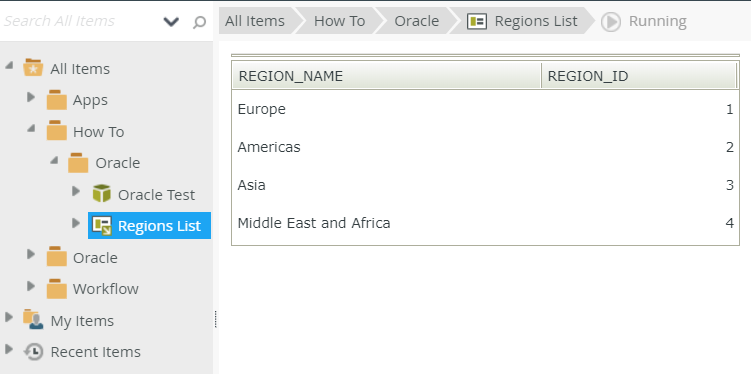Image resolution: width=751 pixels, height=374 pixels.
Task: Click the All Items star folder icon
Action: 33,68
